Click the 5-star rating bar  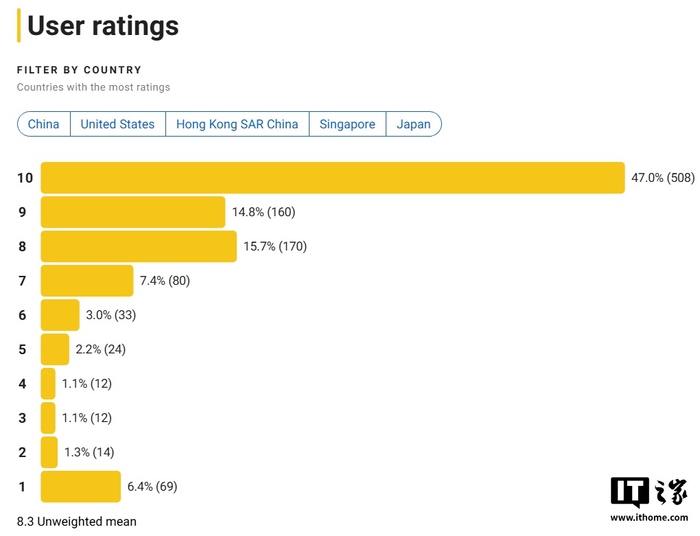(55, 349)
